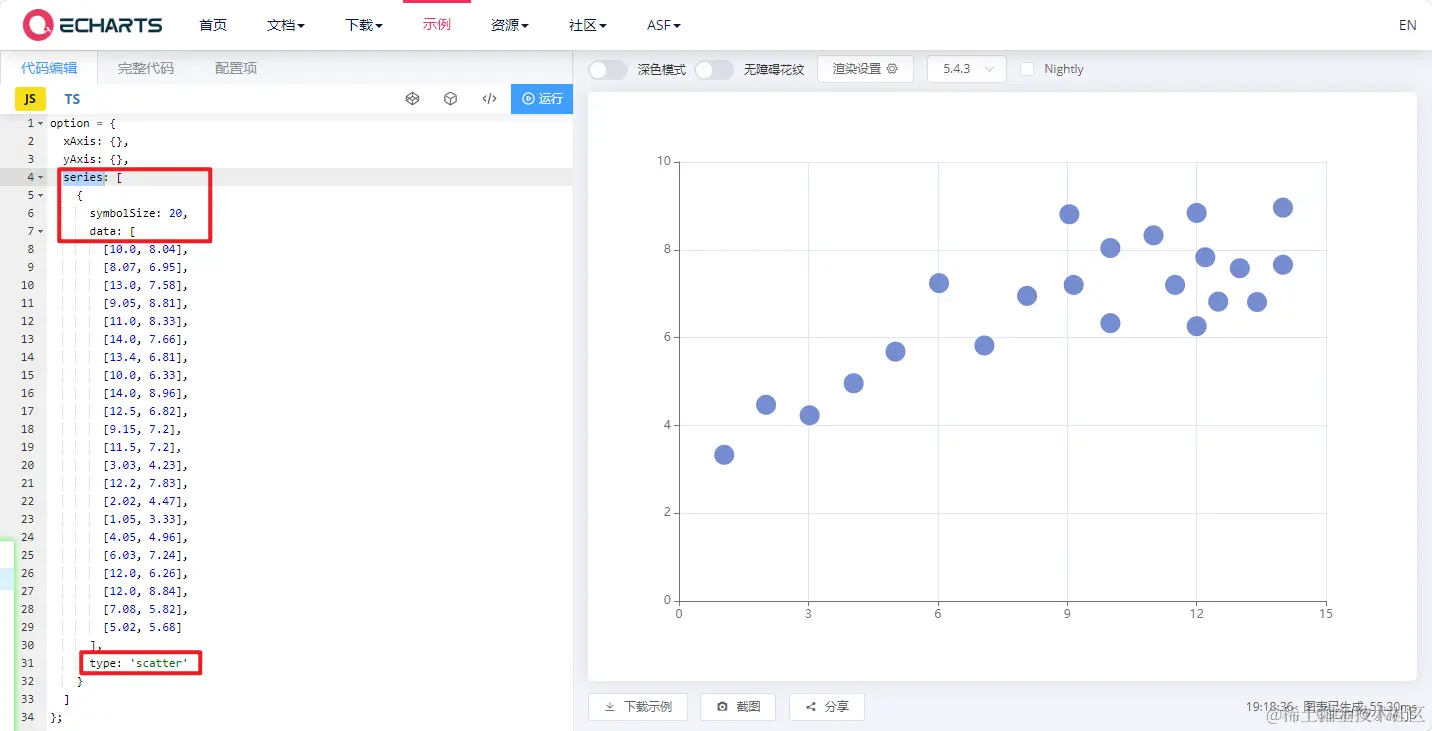Expand the 社区 community menu
The image size is (1432, 731).
tap(588, 25)
